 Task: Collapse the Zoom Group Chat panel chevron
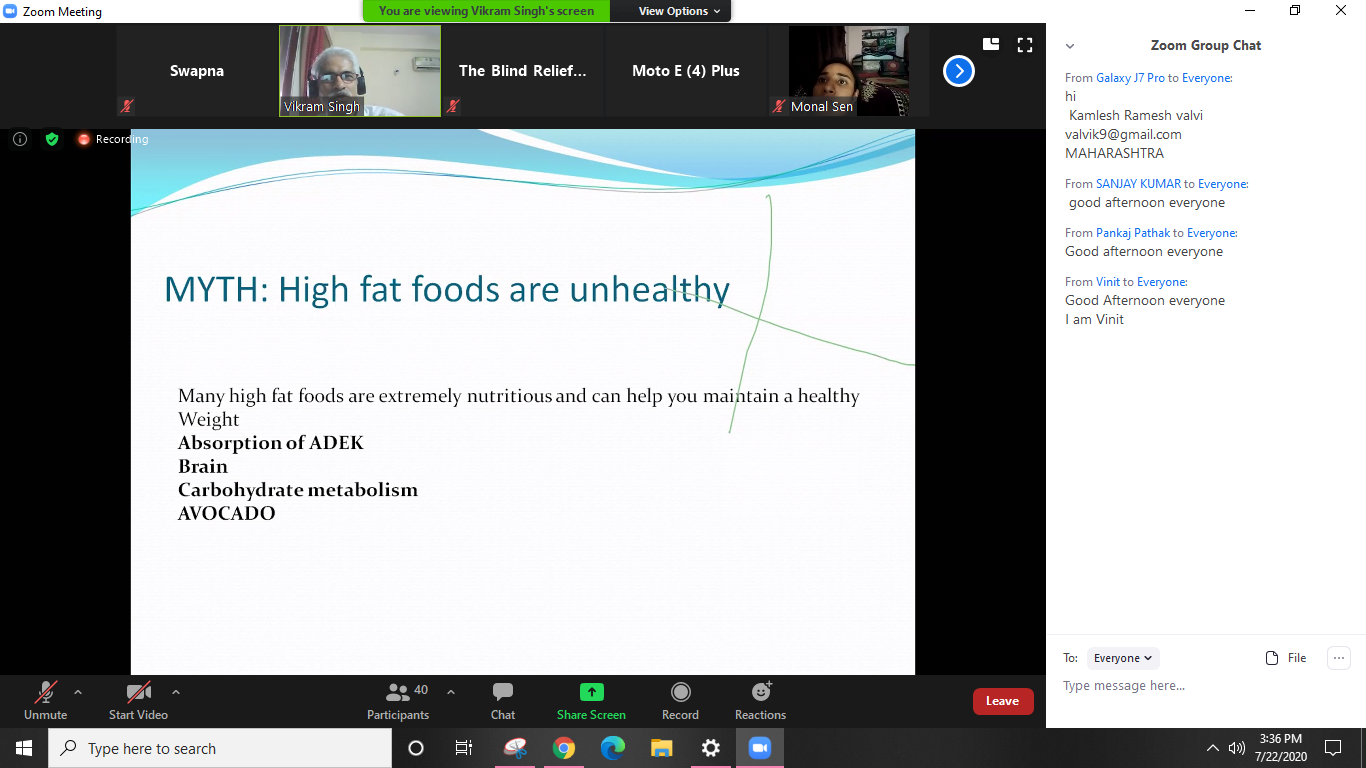click(1070, 46)
